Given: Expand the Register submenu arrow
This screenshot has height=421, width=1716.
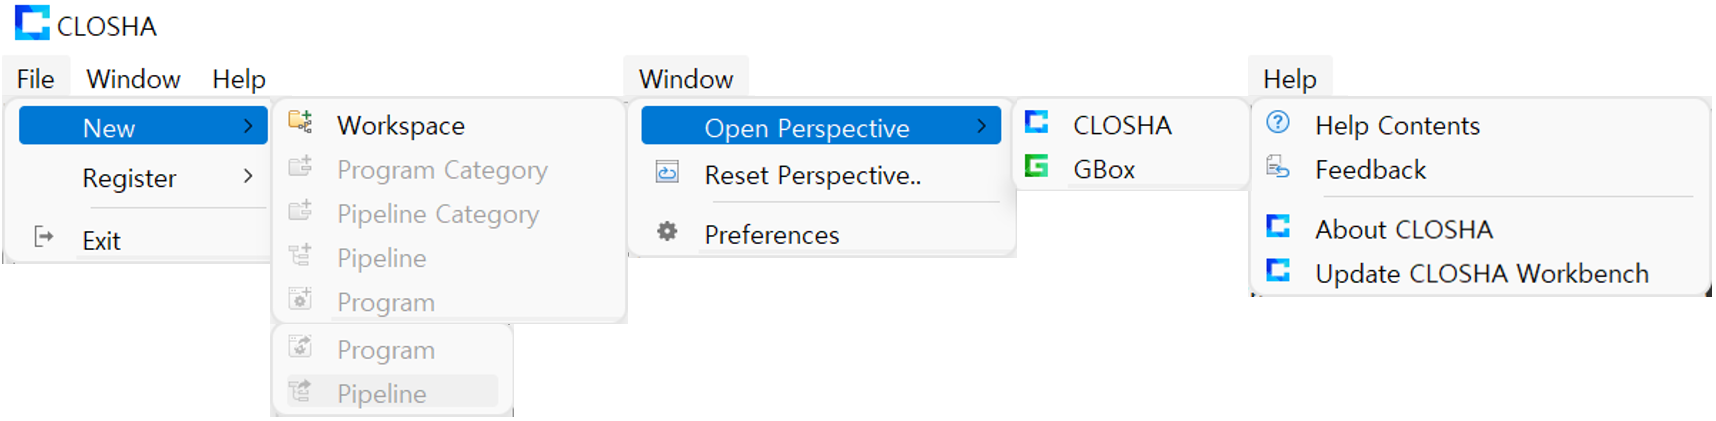Looking at the screenshot, I should tap(248, 176).
